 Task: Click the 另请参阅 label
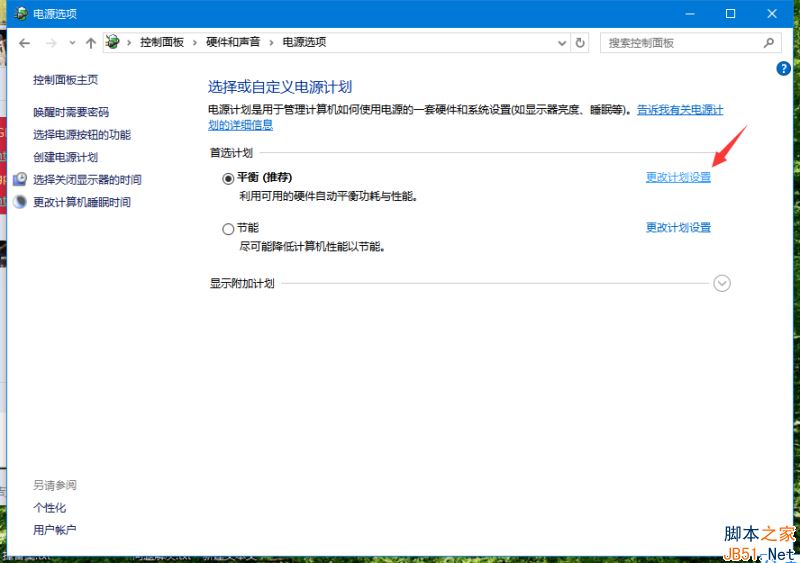click(55, 485)
